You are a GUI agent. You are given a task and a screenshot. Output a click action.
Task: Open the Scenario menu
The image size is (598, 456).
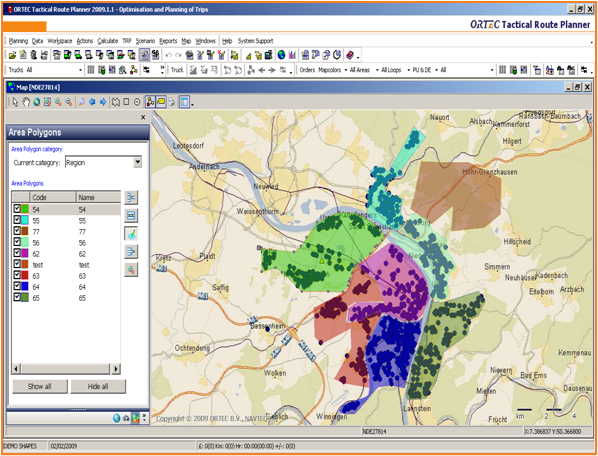tap(145, 41)
